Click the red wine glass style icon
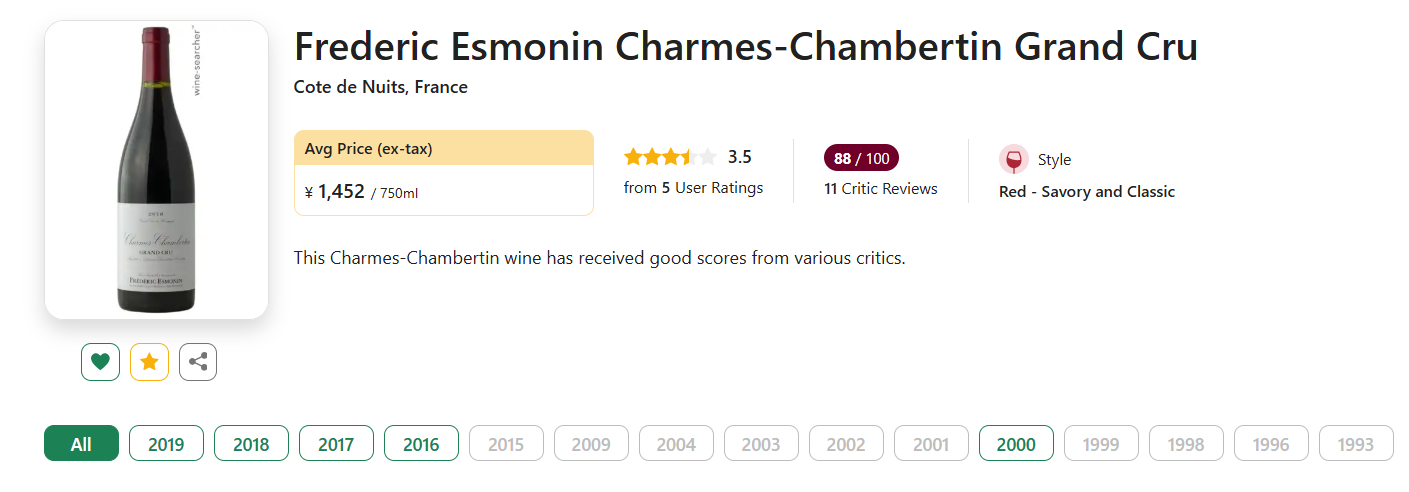The width and height of the screenshot is (1409, 492). pos(1013,160)
